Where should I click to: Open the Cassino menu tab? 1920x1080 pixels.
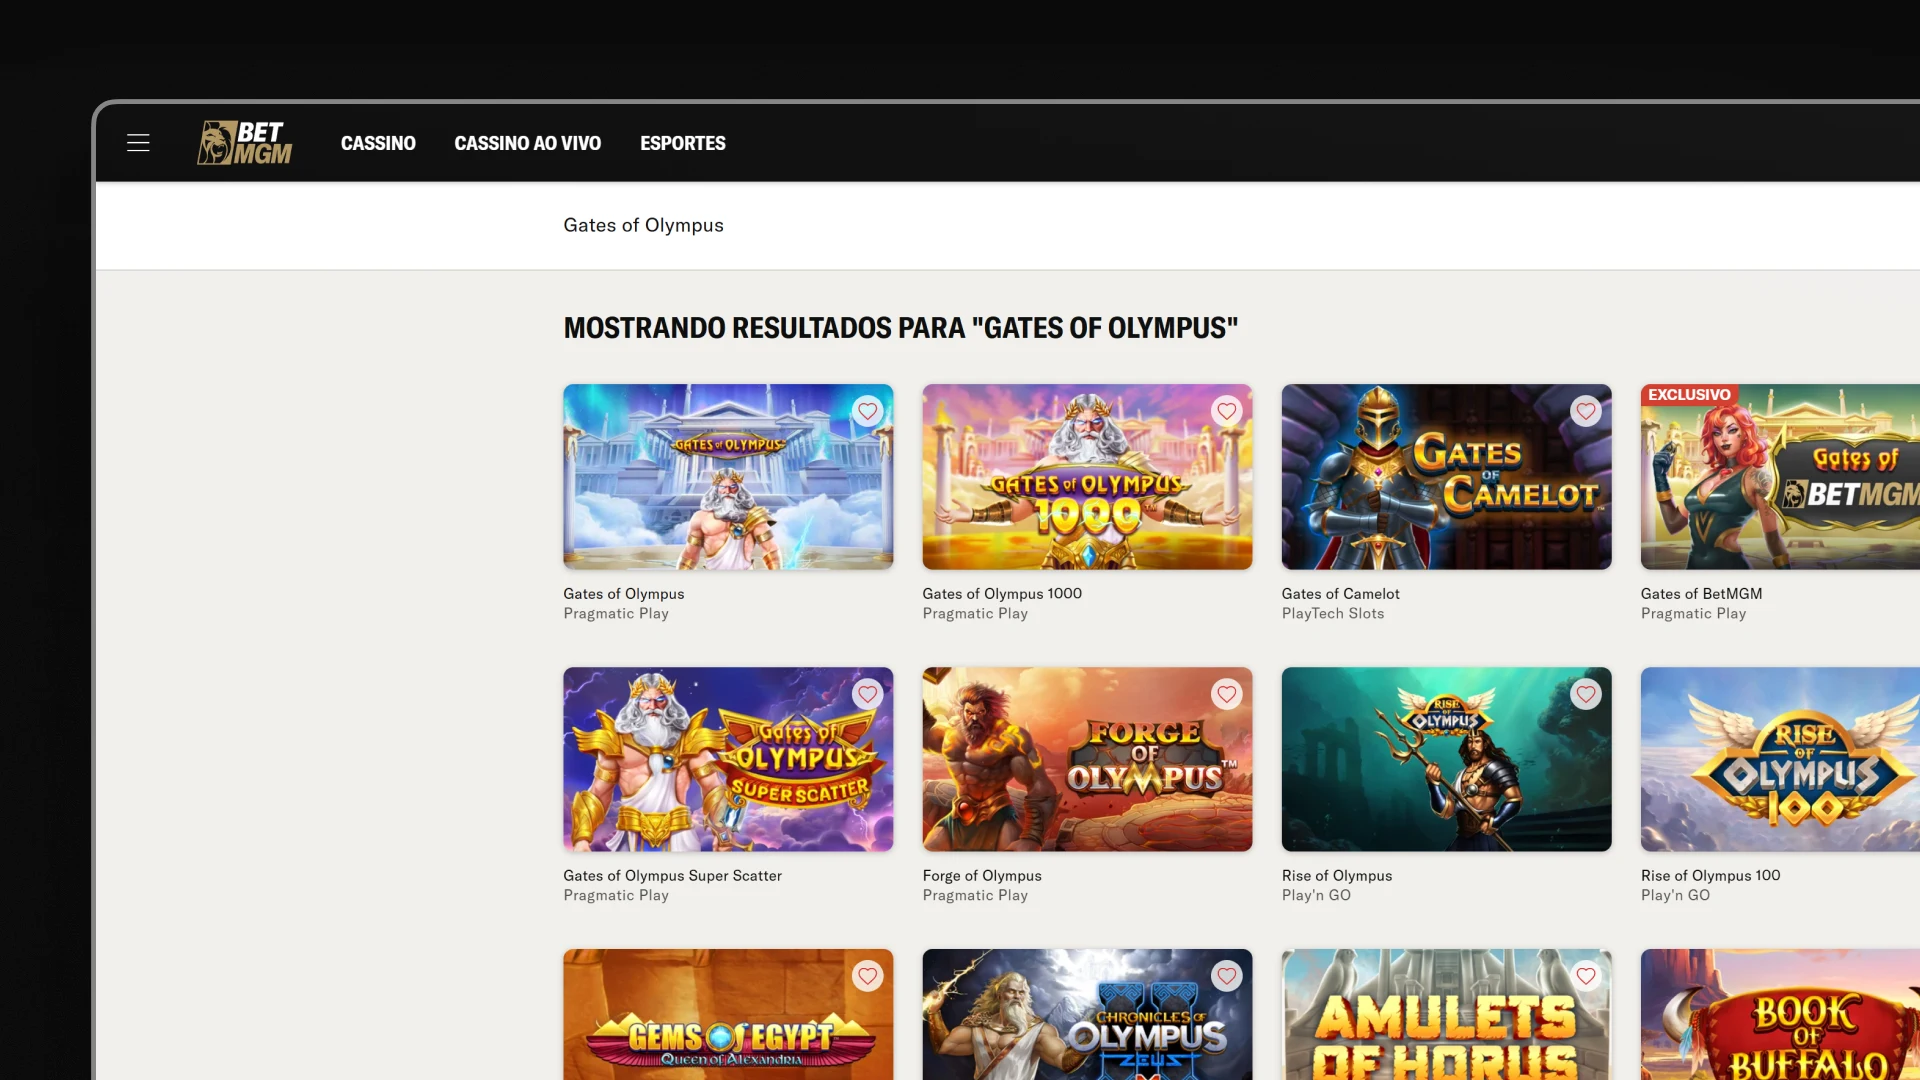pyautogui.click(x=378, y=143)
